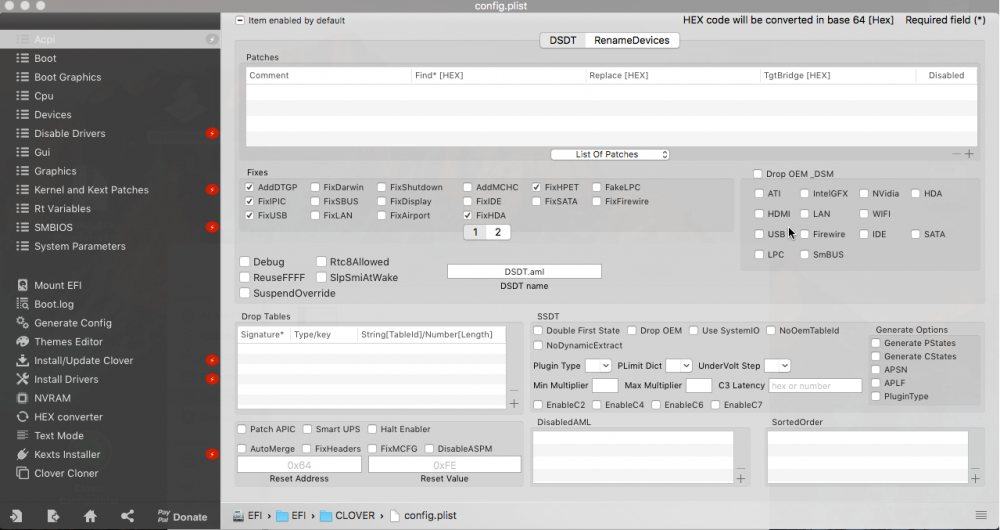1000x530 pixels.
Task: Open Clover Cloner
Action: click(57, 473)
